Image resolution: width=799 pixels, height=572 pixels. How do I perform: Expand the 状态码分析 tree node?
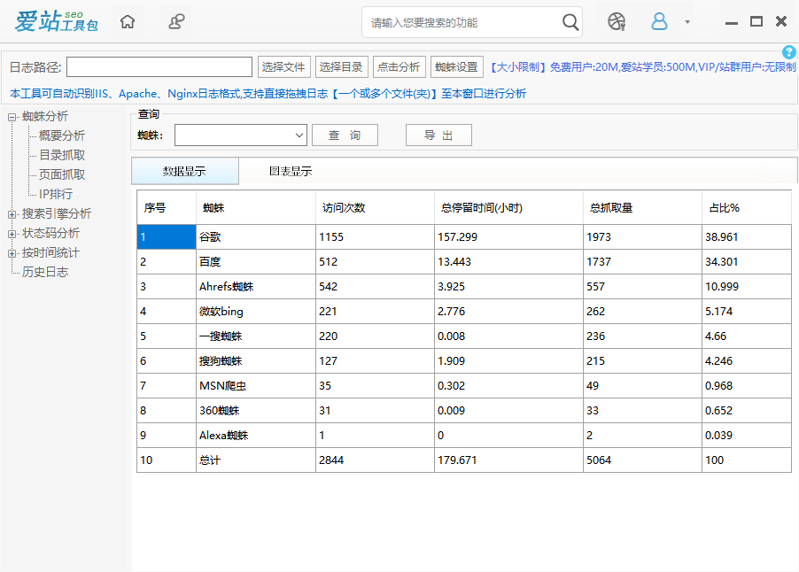12,234
